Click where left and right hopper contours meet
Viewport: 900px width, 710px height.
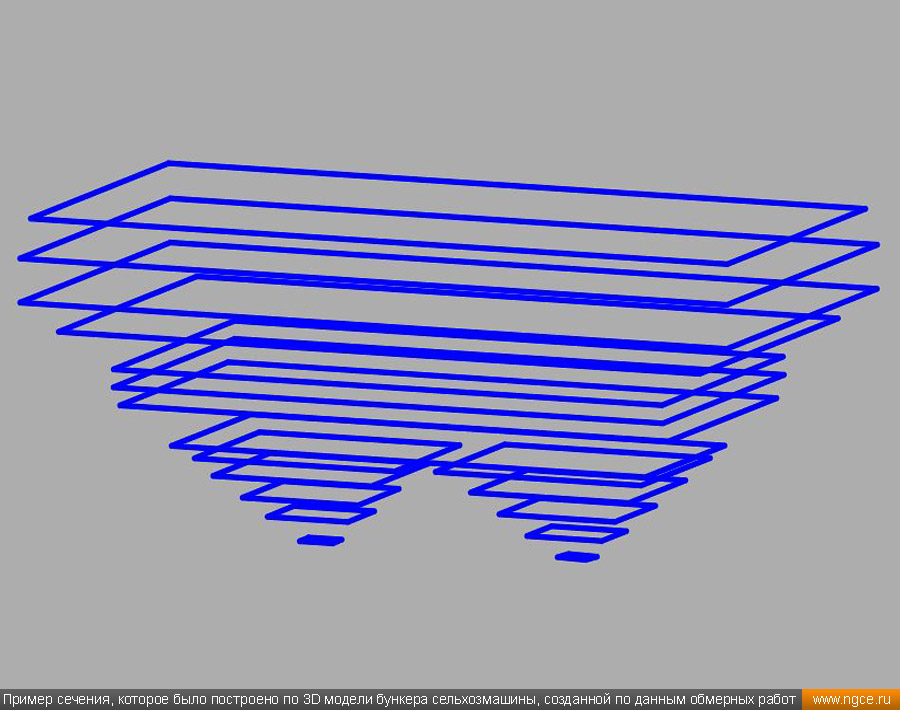(436, 467)
